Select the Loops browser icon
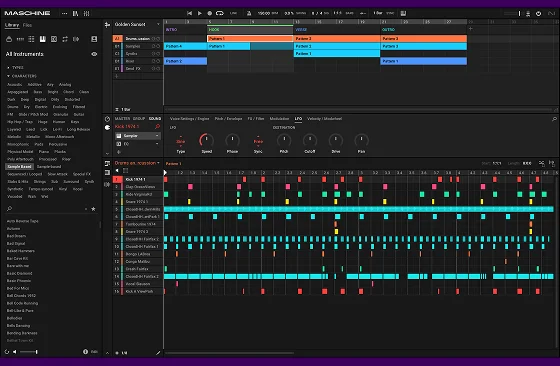This screenshot has height=366, width=560. pyautogui.click(x=65, y=39)
